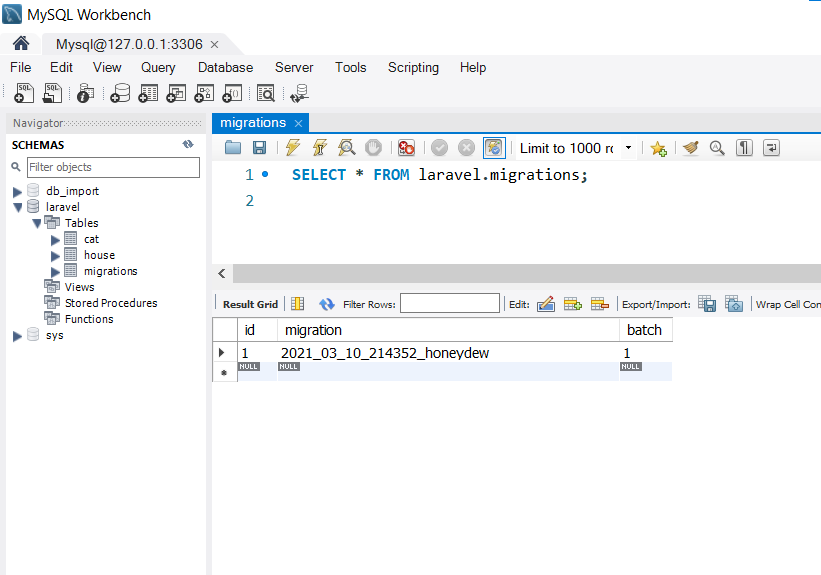
Task: Create a new table icon
Action: (148, 93)
